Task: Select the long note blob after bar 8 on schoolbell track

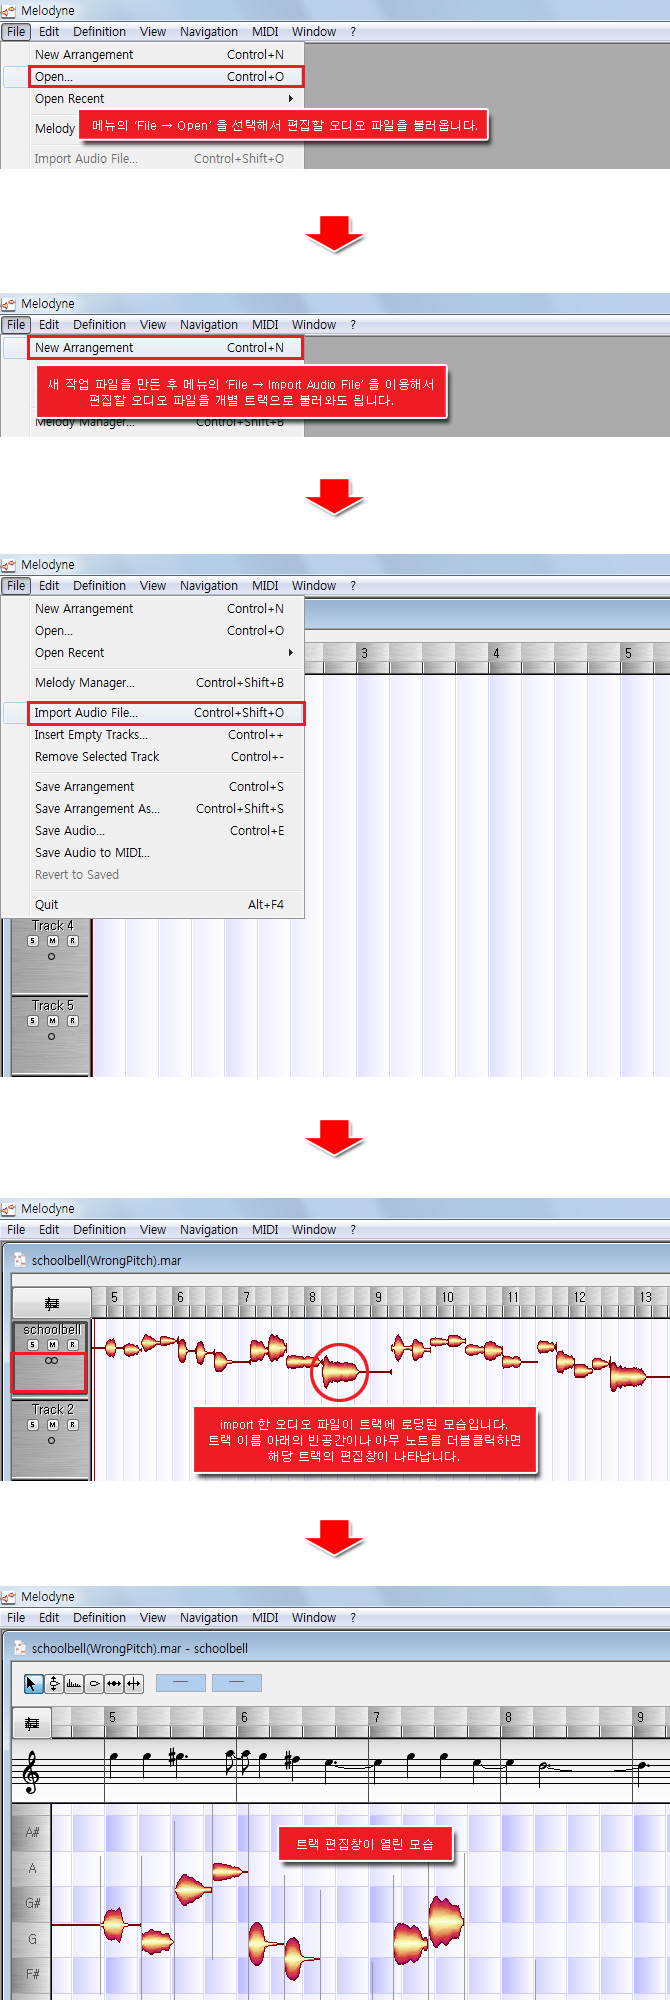Action: click(x=340, y=1372)
